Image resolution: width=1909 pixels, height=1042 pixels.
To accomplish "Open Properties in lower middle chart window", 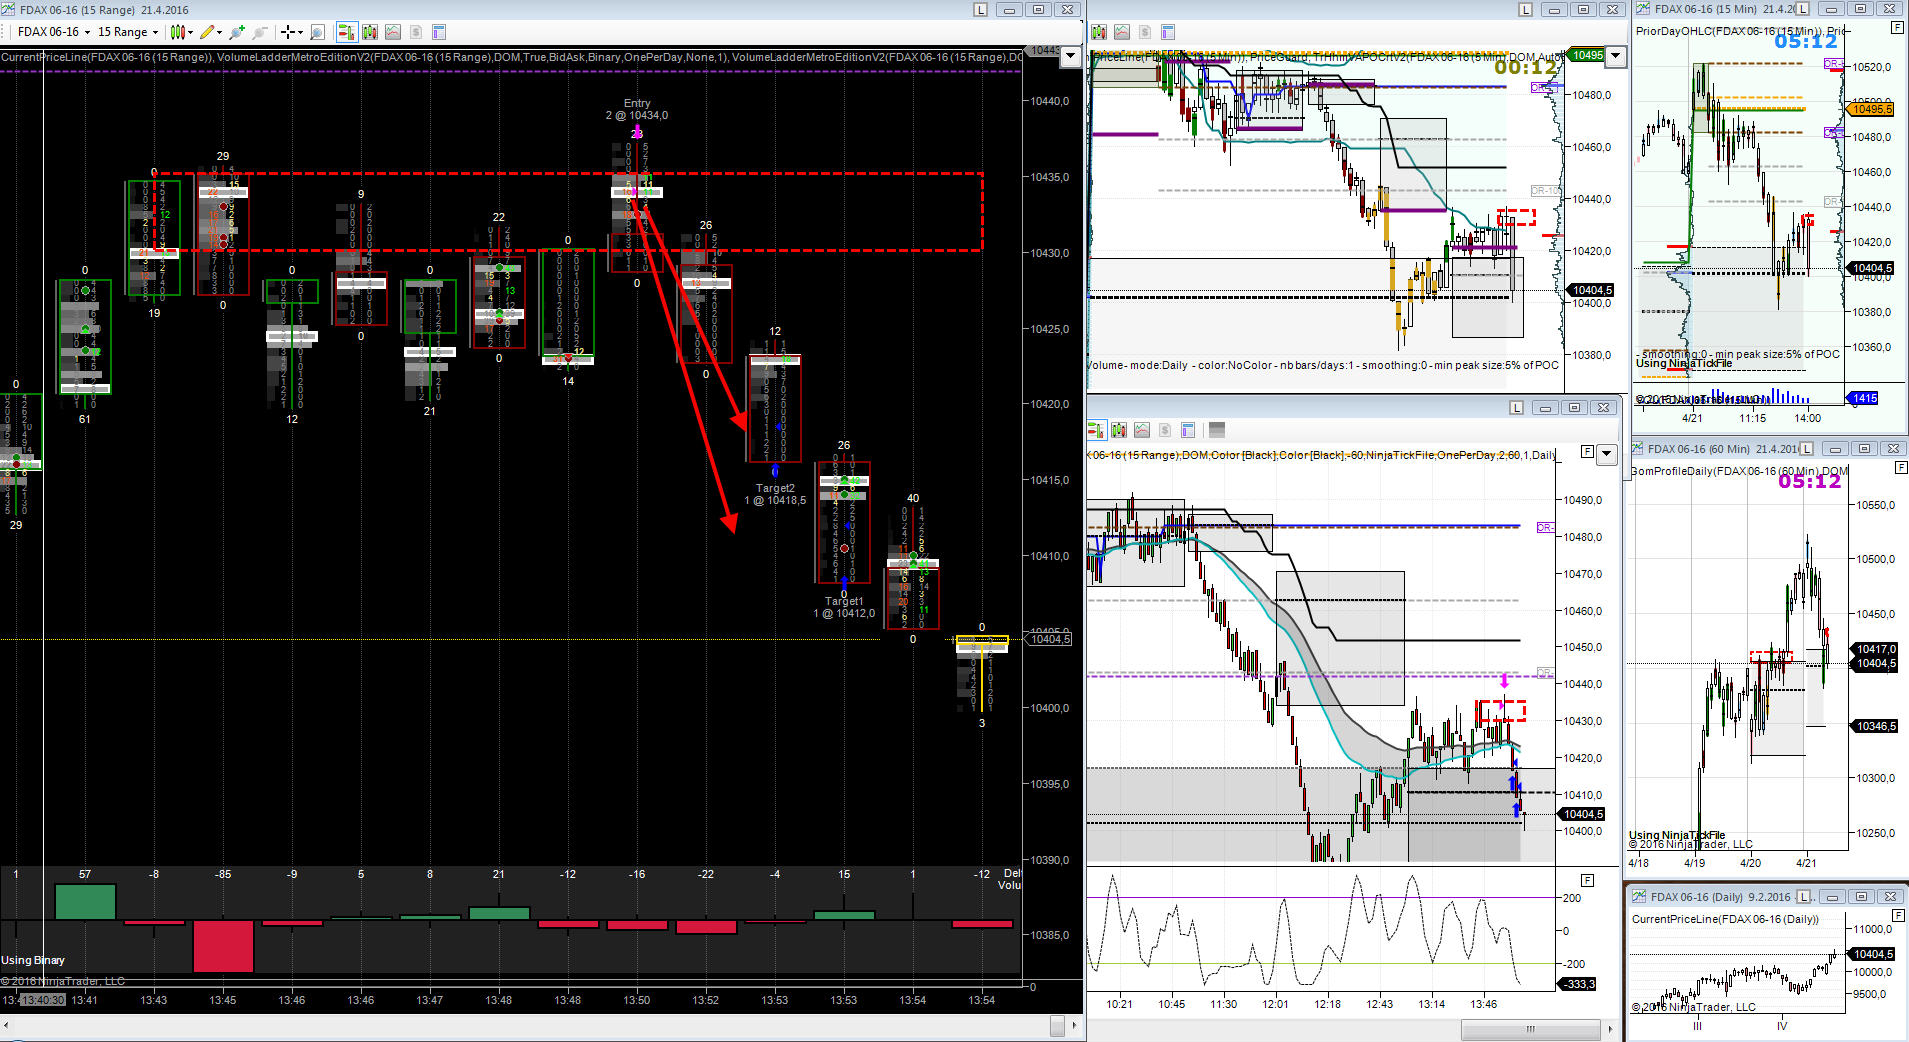I will (x=1188, y=430).
